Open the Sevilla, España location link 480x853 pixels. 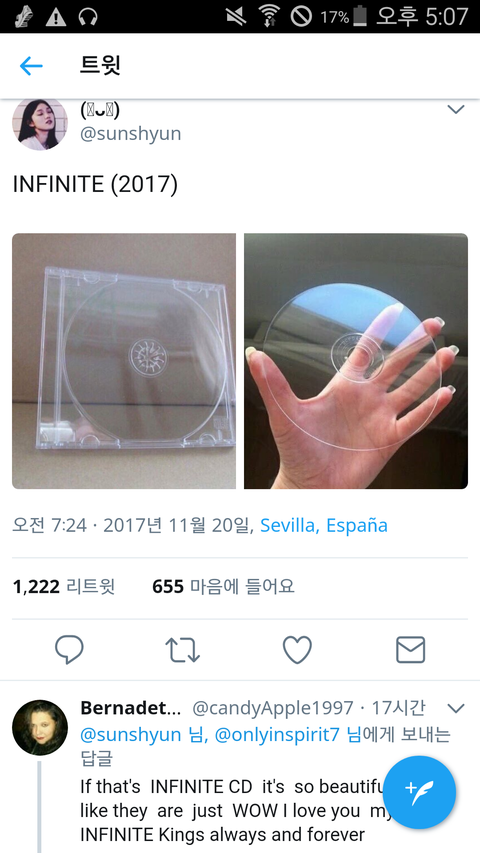pyautogui.click(x=324, y=526)
